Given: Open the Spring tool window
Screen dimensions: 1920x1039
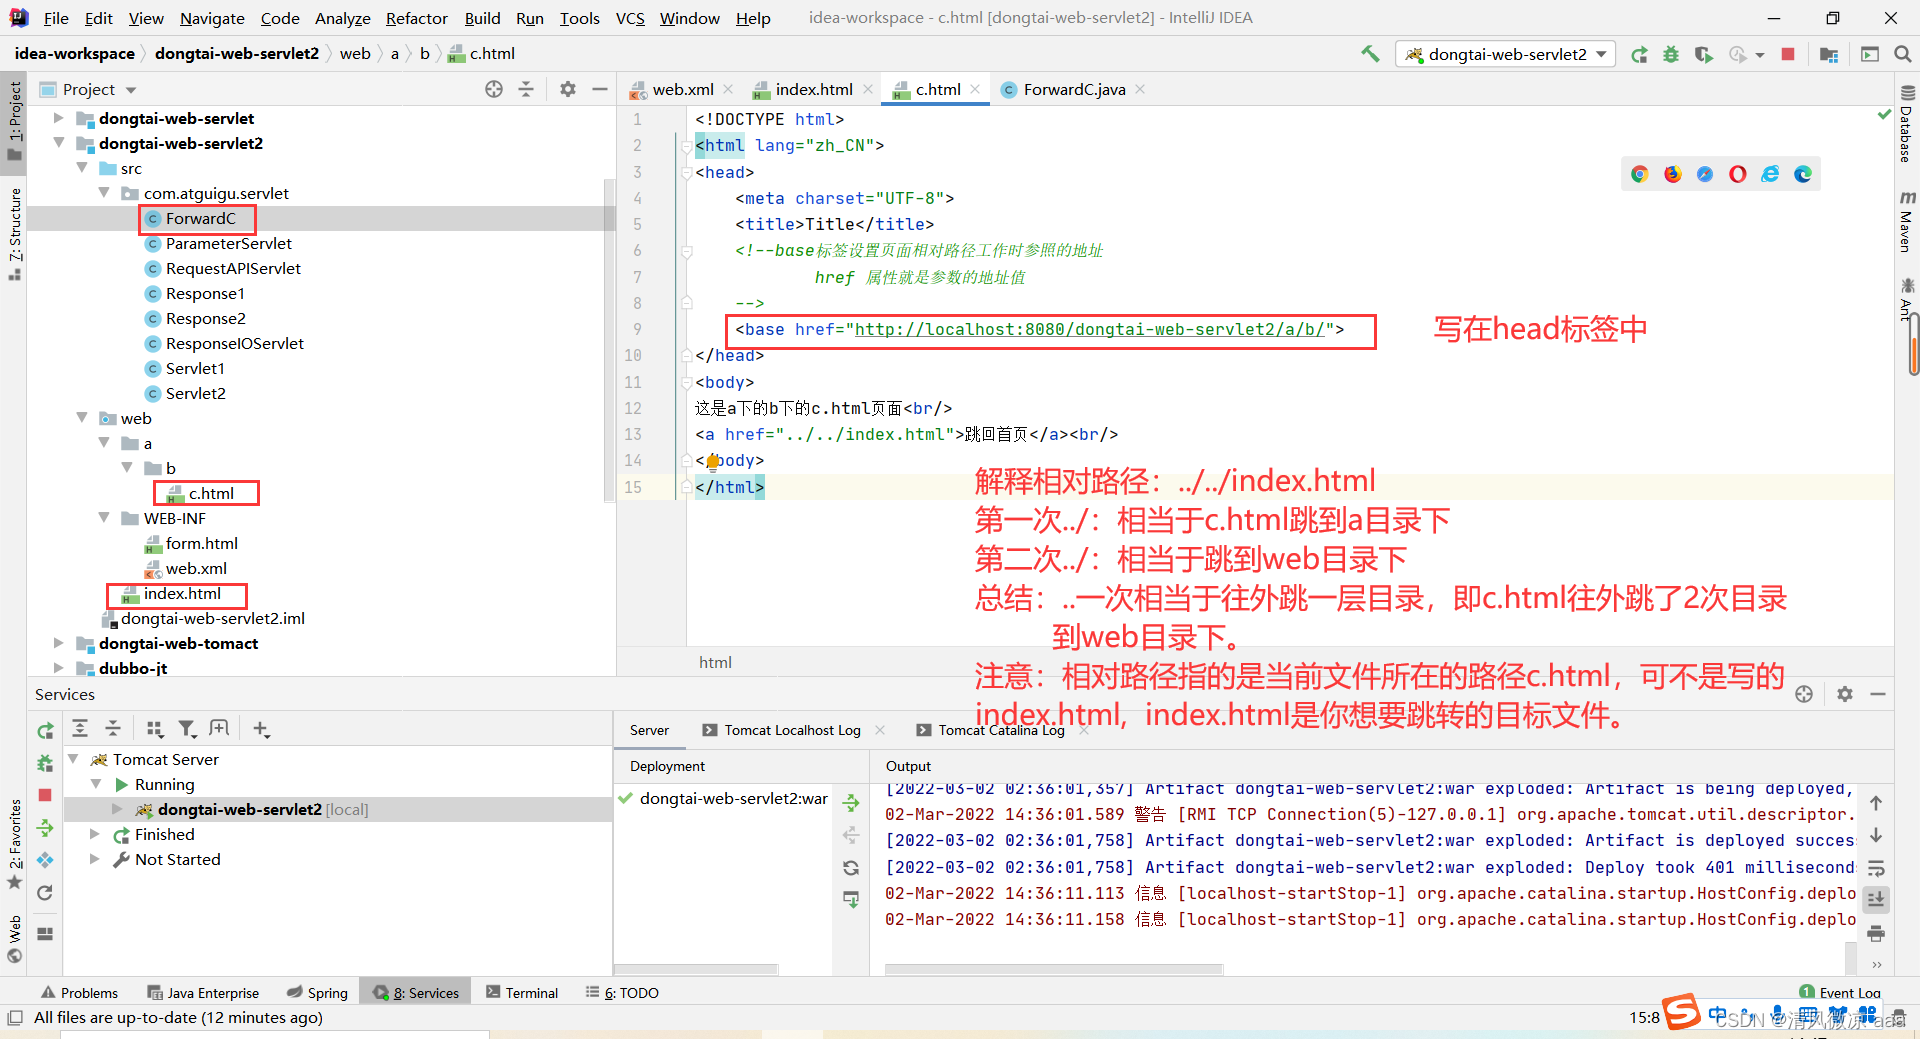Looking at the screenshot, I should pyautogui.click(x=318, y=992).
